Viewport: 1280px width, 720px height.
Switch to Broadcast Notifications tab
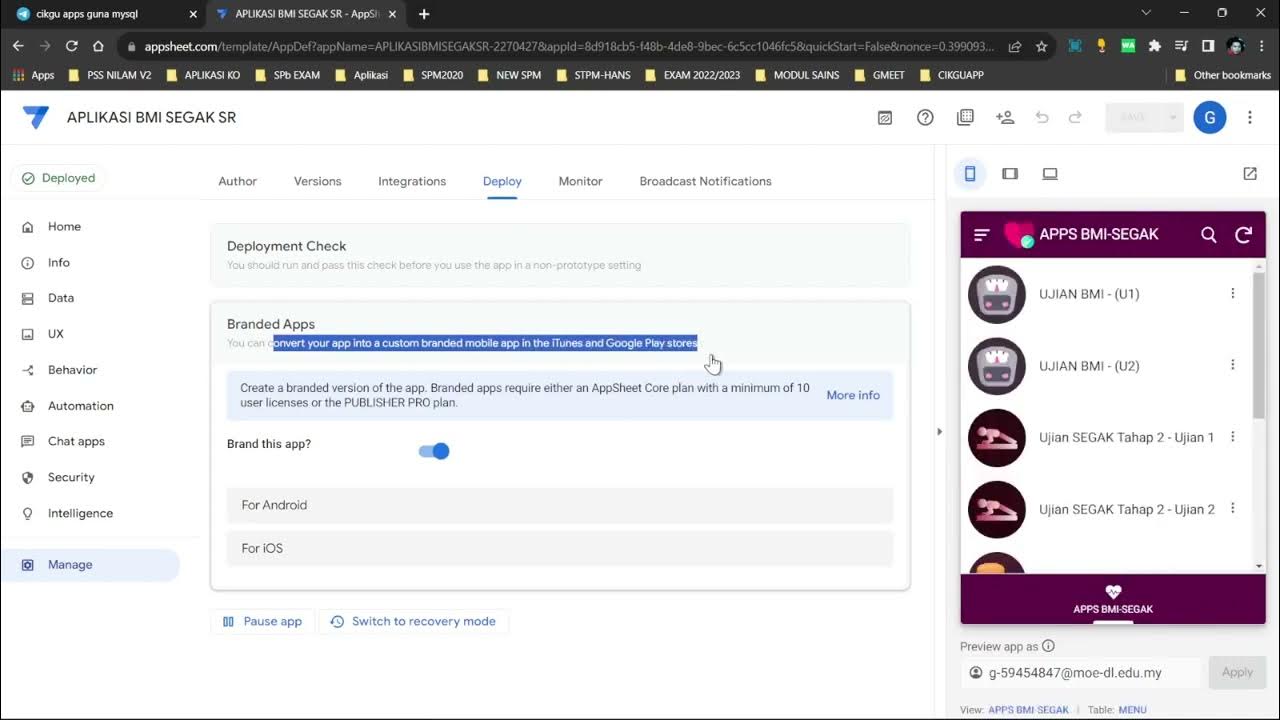coord(705,181)
